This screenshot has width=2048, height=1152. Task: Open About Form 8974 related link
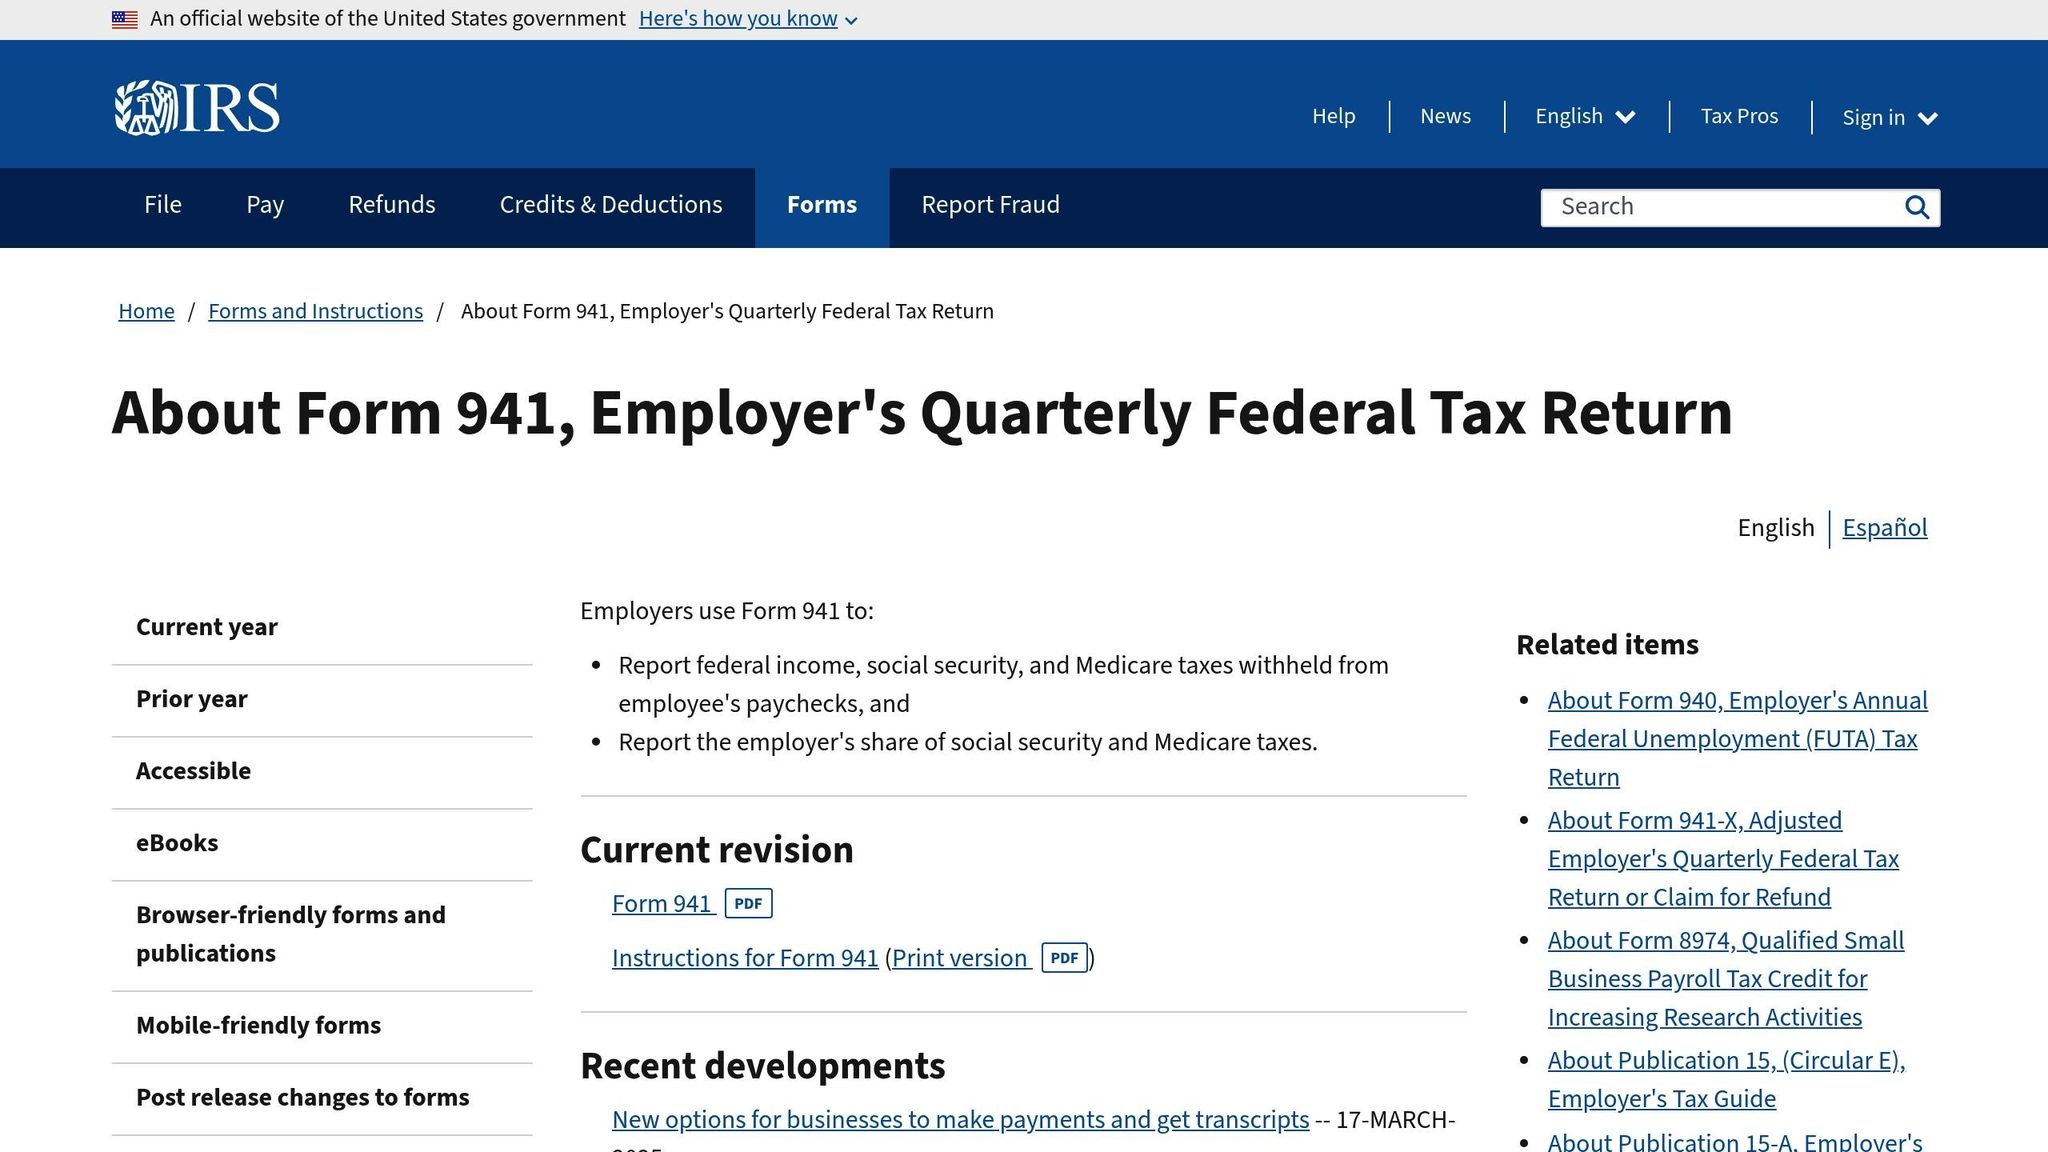(1726, 979)
